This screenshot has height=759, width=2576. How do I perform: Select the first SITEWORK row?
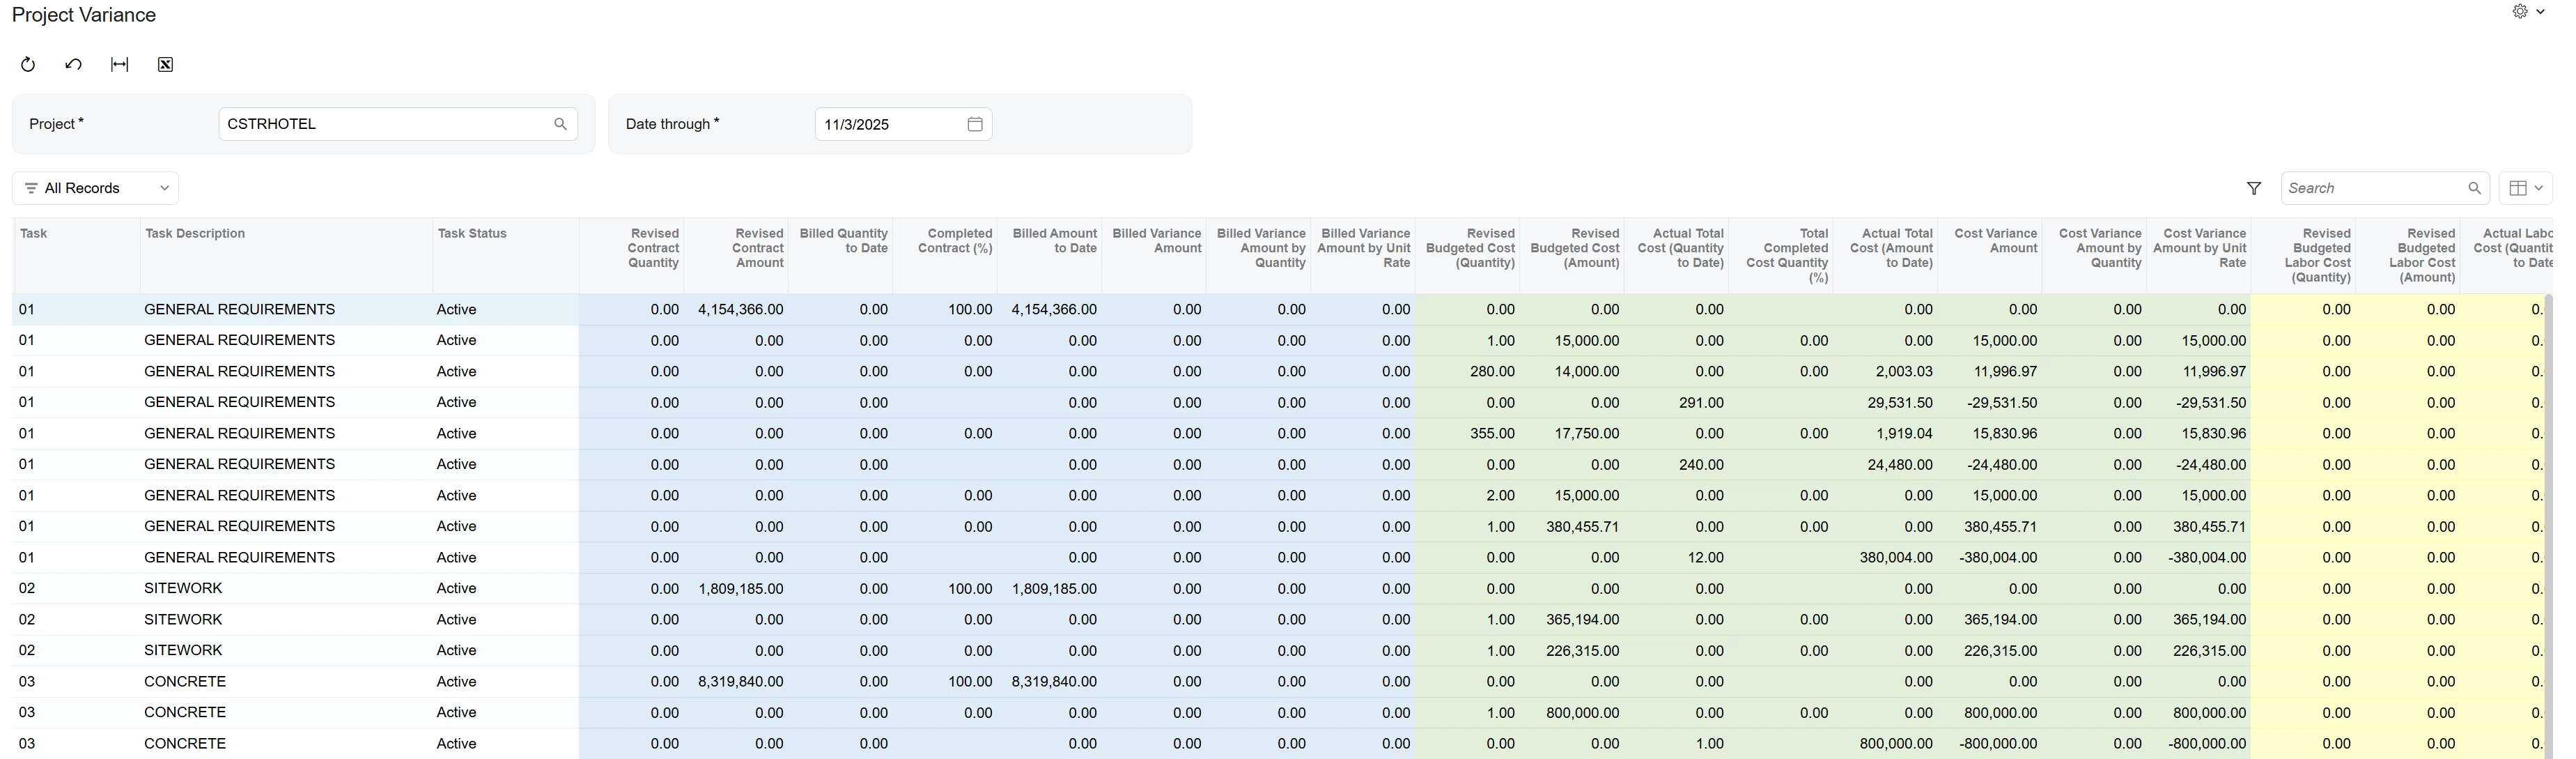coord(183,589)
